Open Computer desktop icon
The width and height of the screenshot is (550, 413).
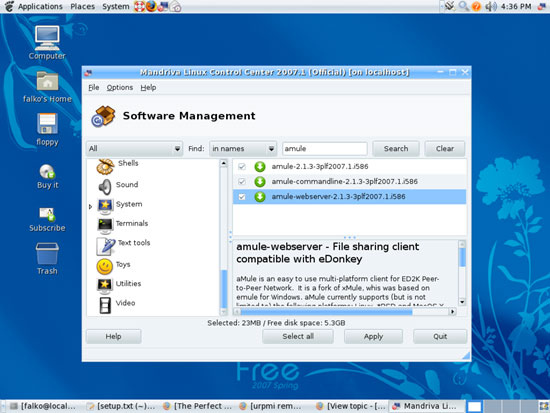click(x=47, y=38)
